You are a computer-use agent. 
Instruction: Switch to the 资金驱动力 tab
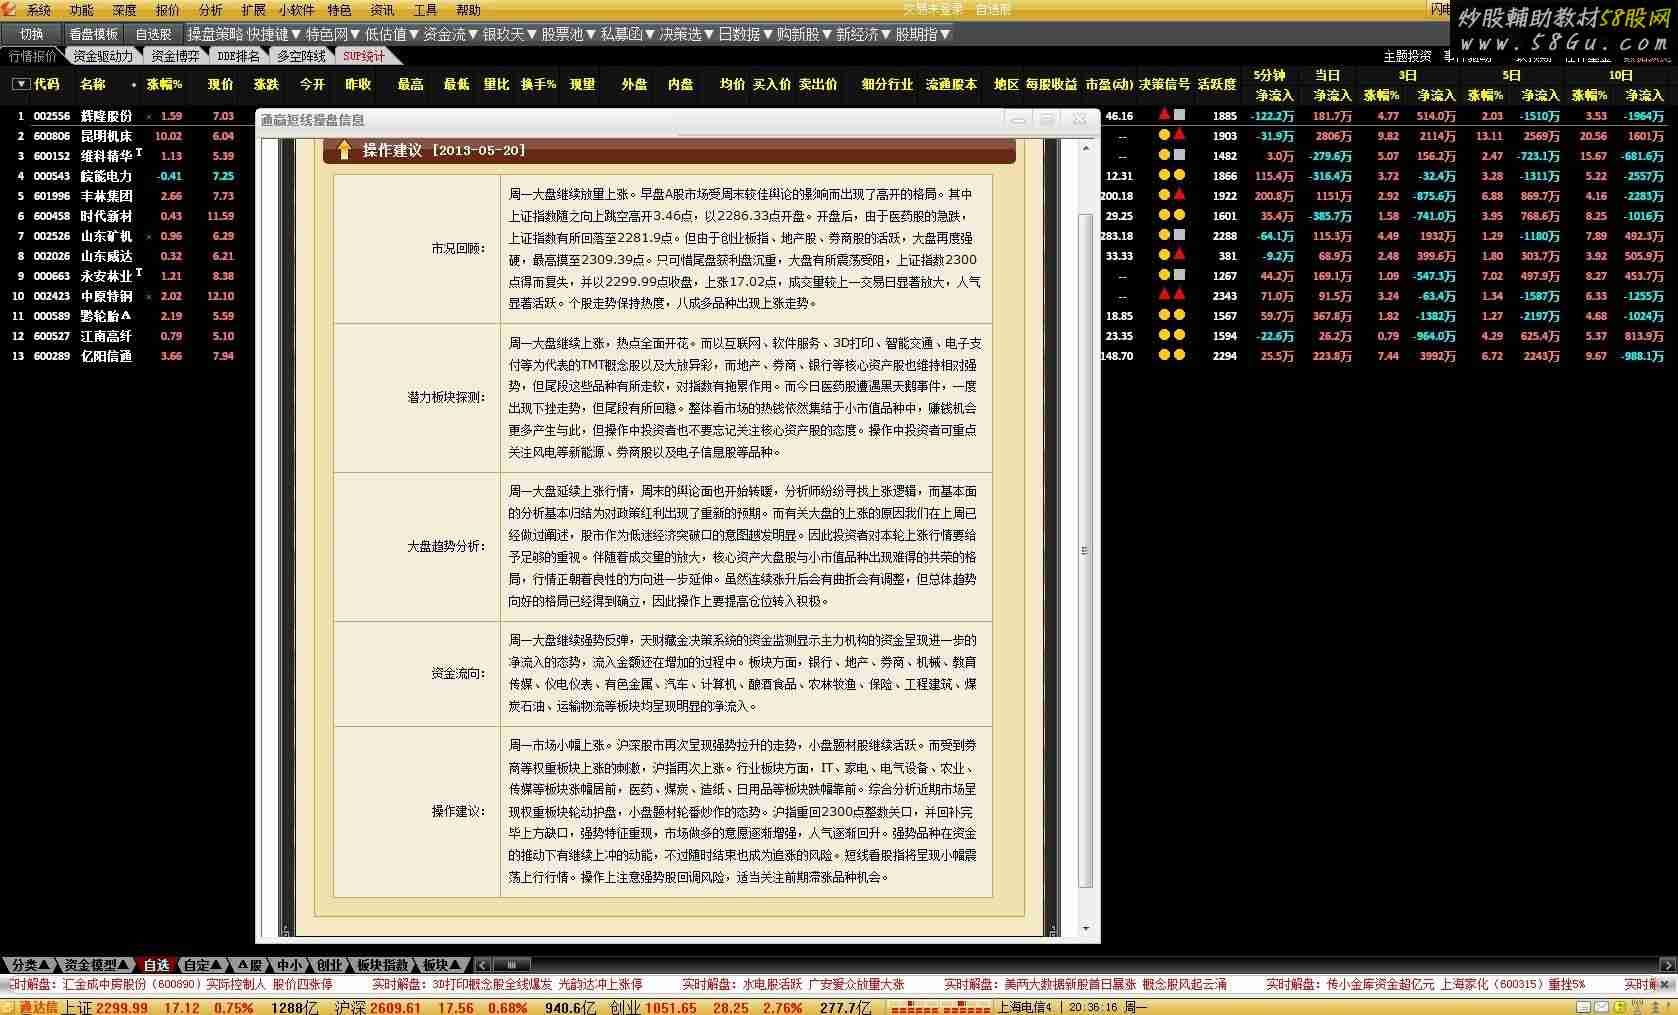103,56
